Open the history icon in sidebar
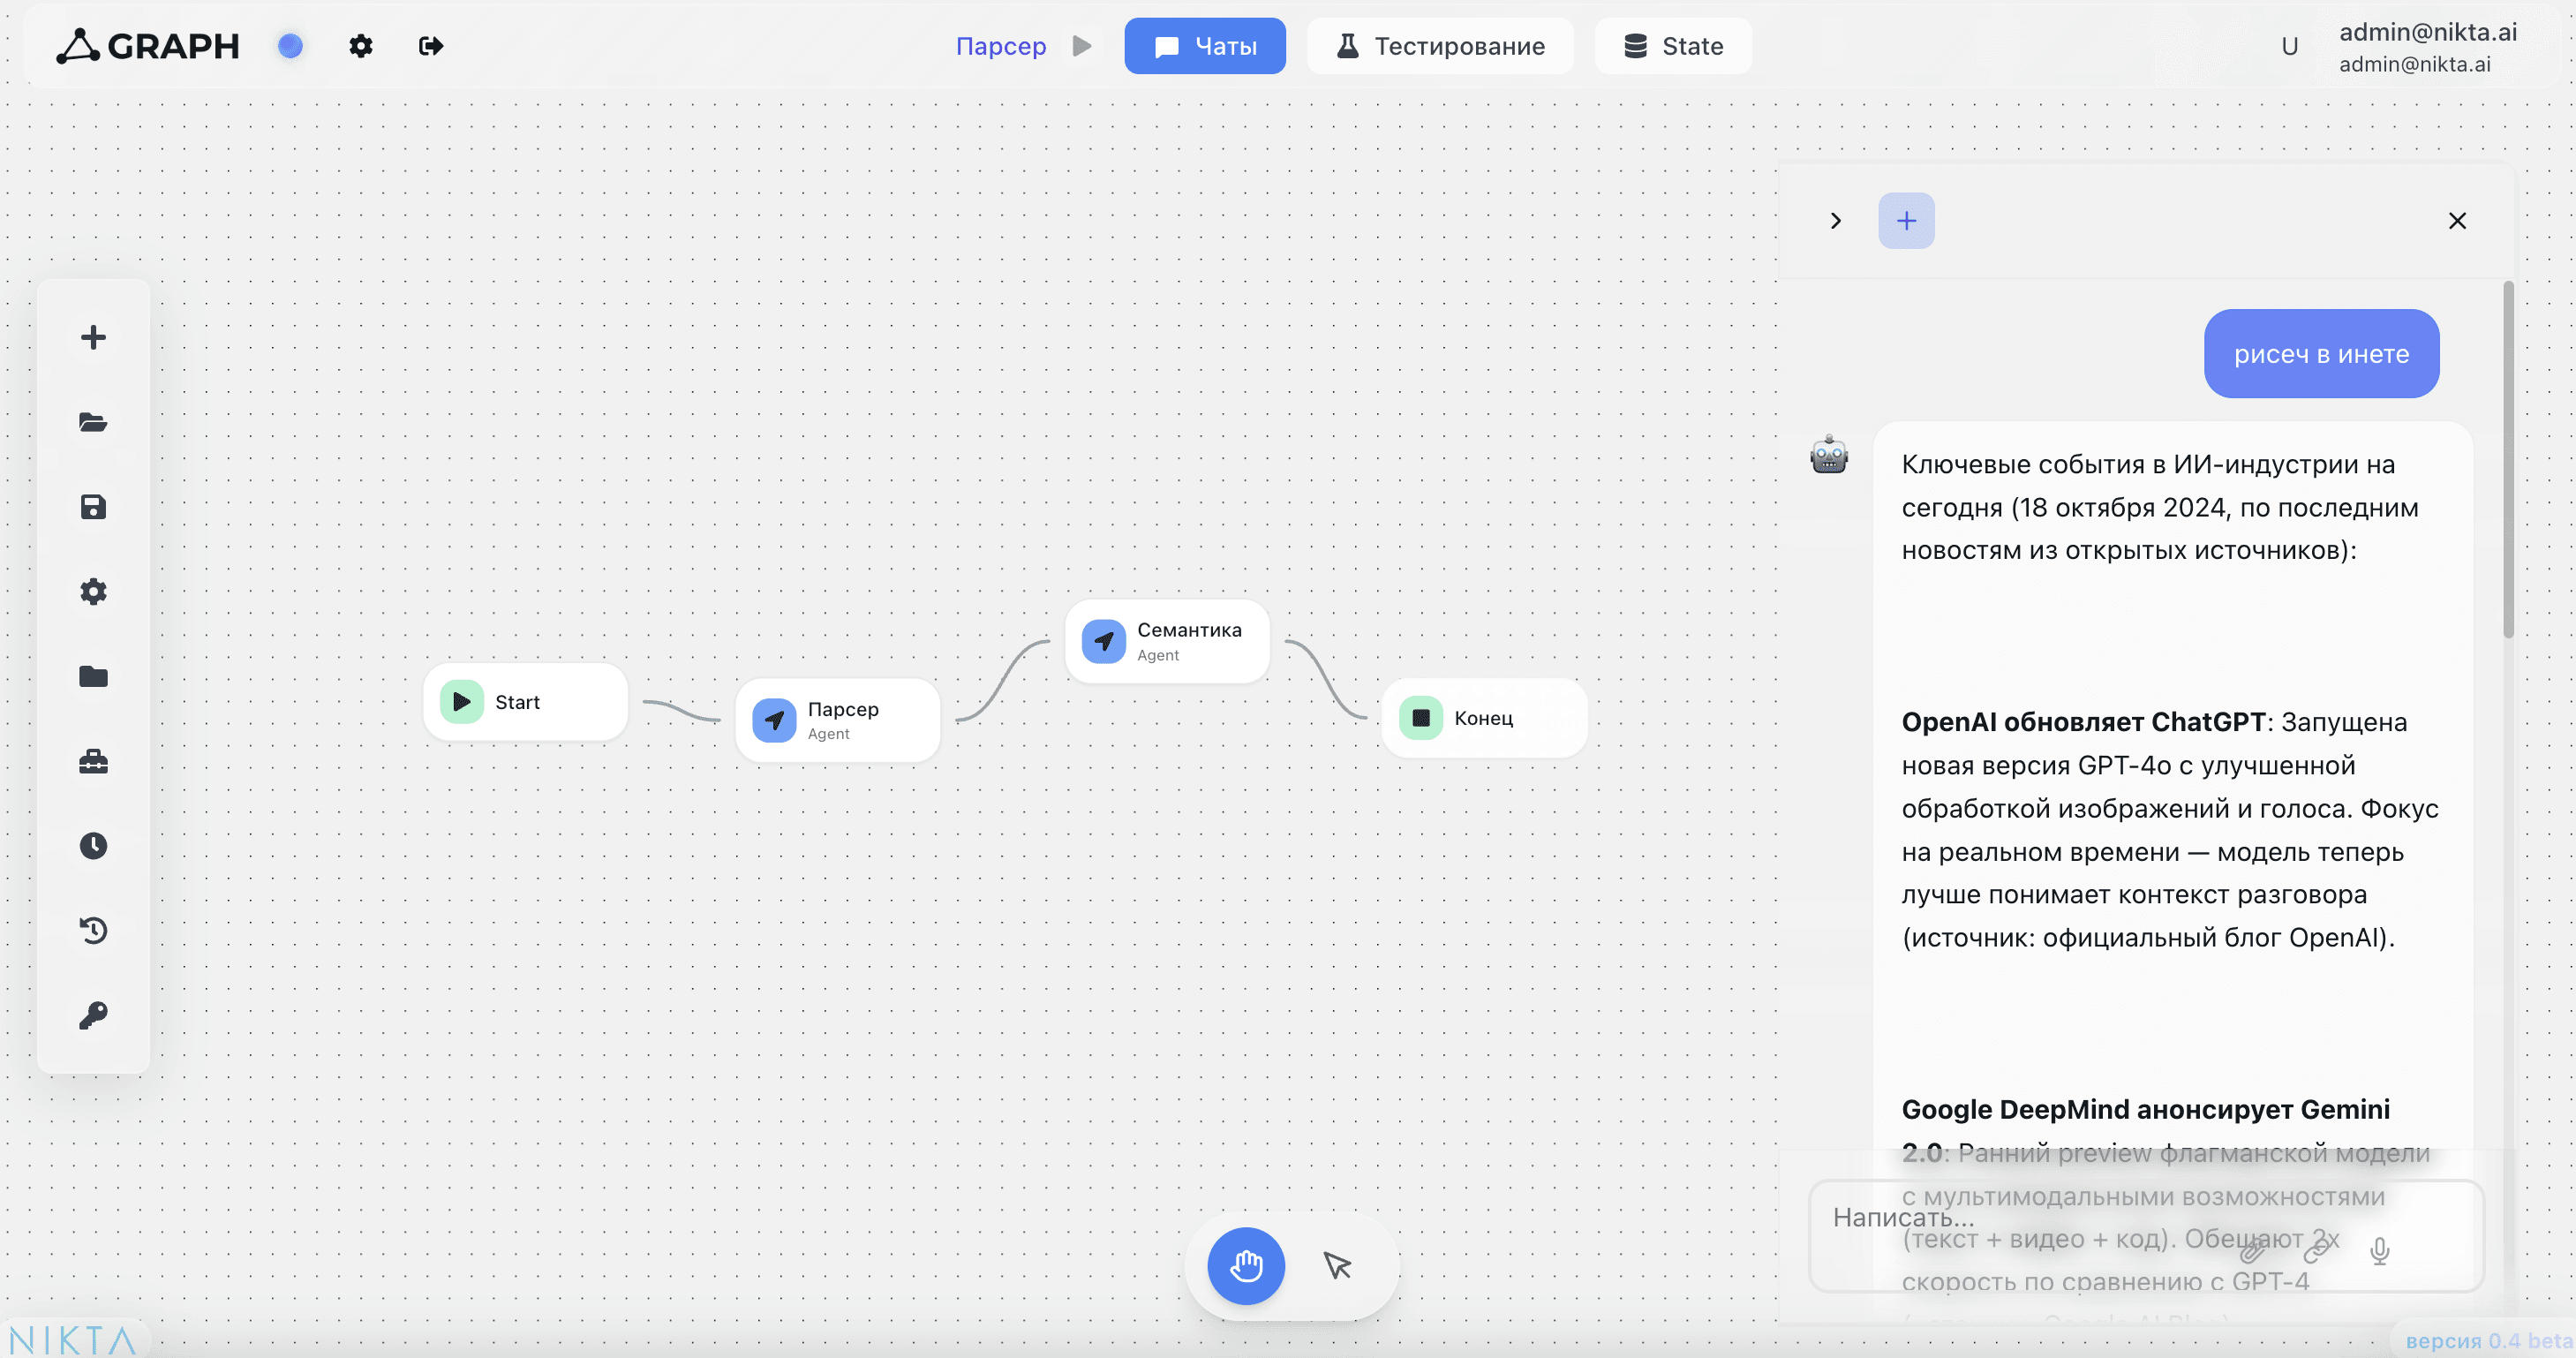The height and width of the screenshot is (1358, 2576). tap(93, 931)
